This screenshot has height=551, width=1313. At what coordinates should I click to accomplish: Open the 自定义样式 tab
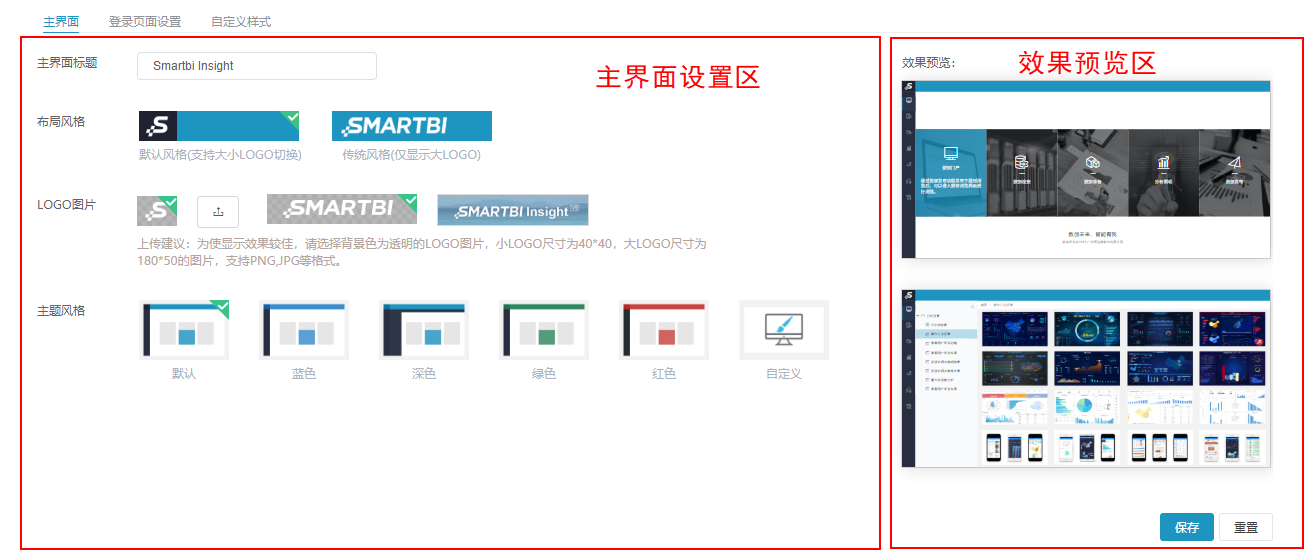coord(241,21)
